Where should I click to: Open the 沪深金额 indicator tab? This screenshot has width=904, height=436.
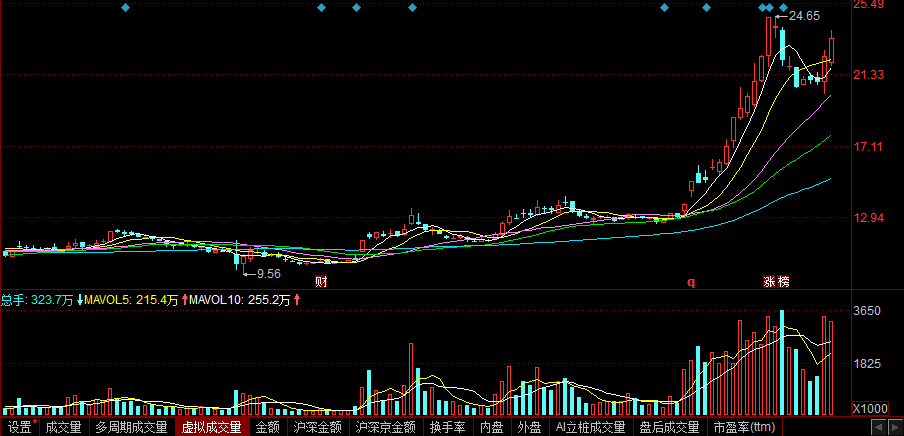click(x=317, y=427)
